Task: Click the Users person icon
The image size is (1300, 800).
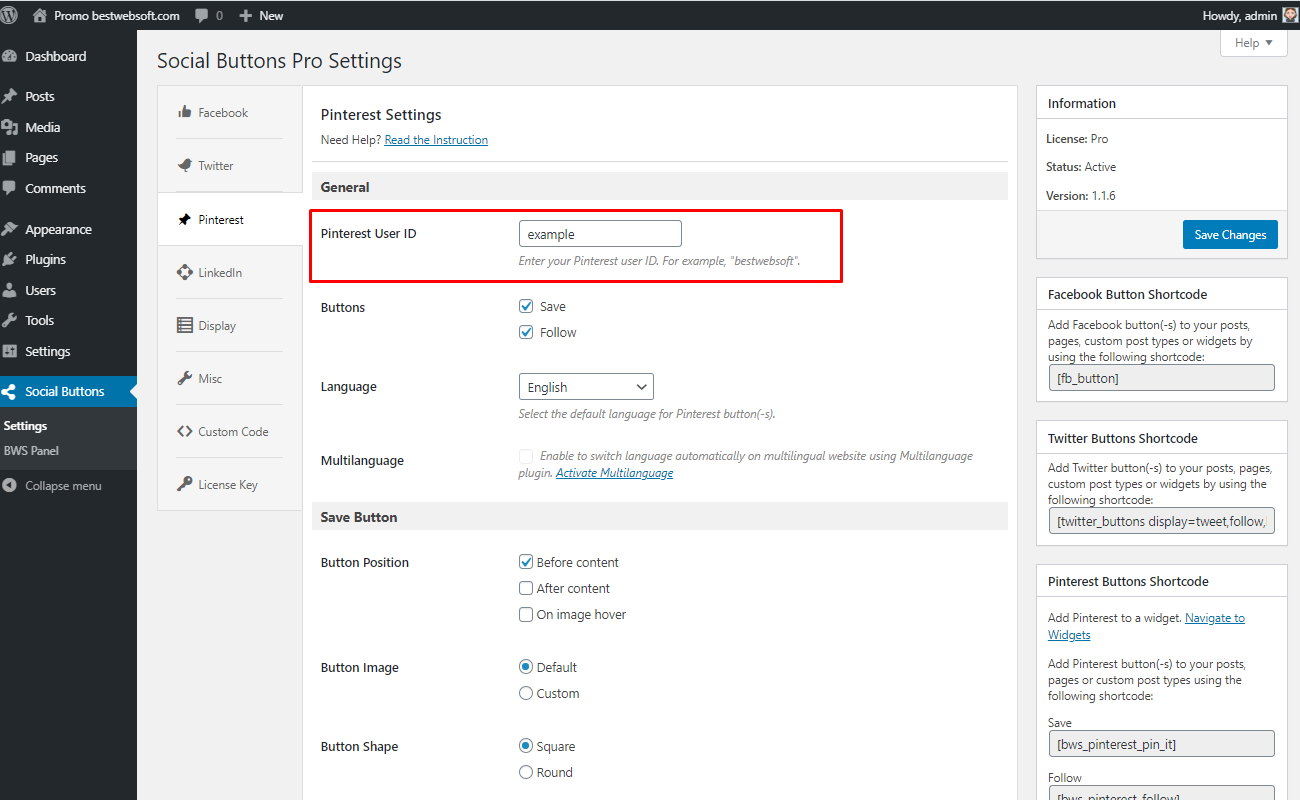Action: pyautogui.click(x=10, y=290)
